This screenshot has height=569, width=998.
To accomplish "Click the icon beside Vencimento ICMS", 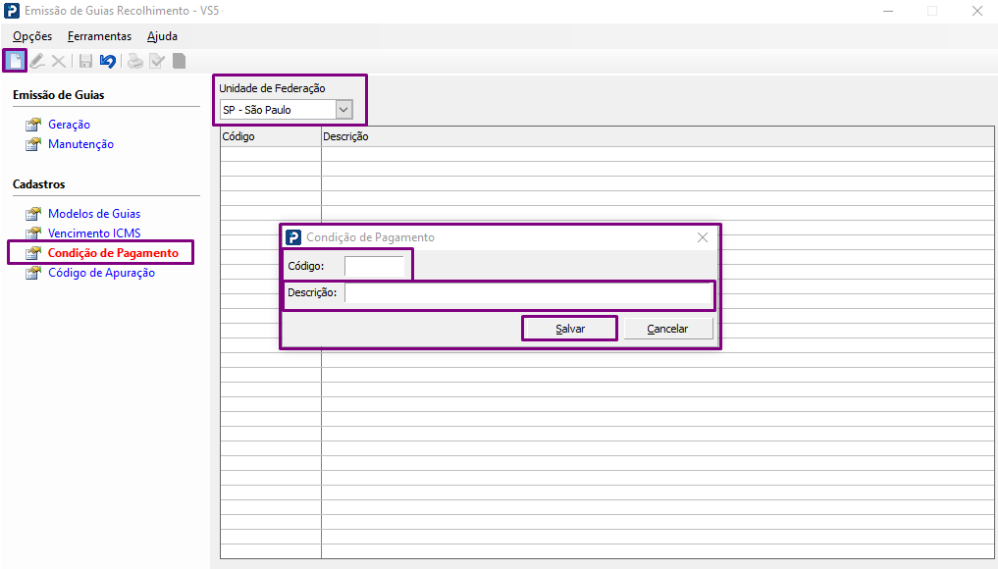I will [33, 234].
